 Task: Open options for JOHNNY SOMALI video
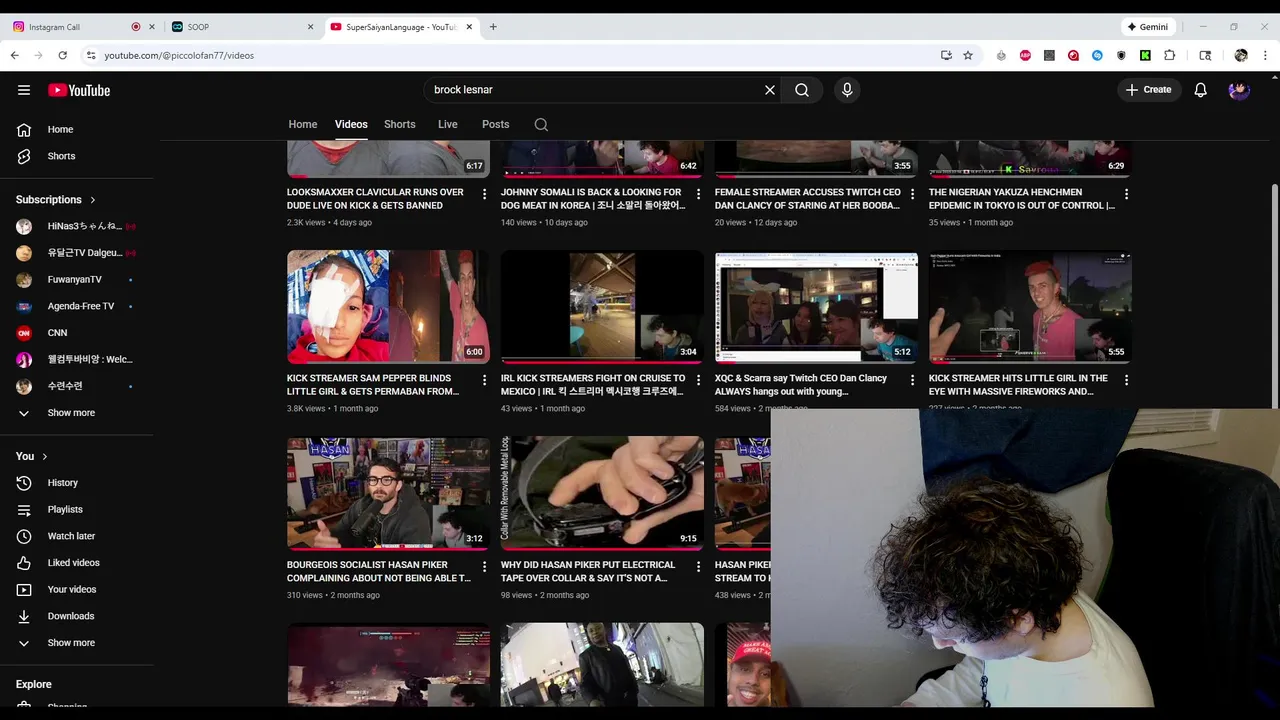[x=698, y=193]
